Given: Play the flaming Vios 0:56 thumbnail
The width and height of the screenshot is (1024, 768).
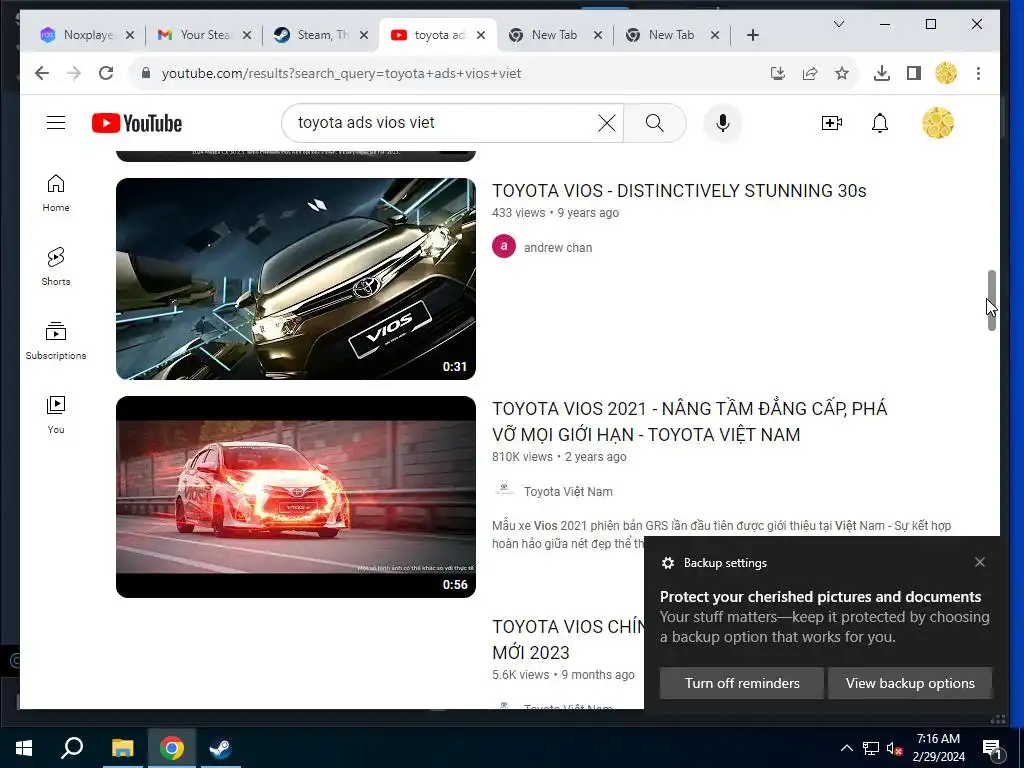Looking at the screenshot, I should click(x=296, y=497).
